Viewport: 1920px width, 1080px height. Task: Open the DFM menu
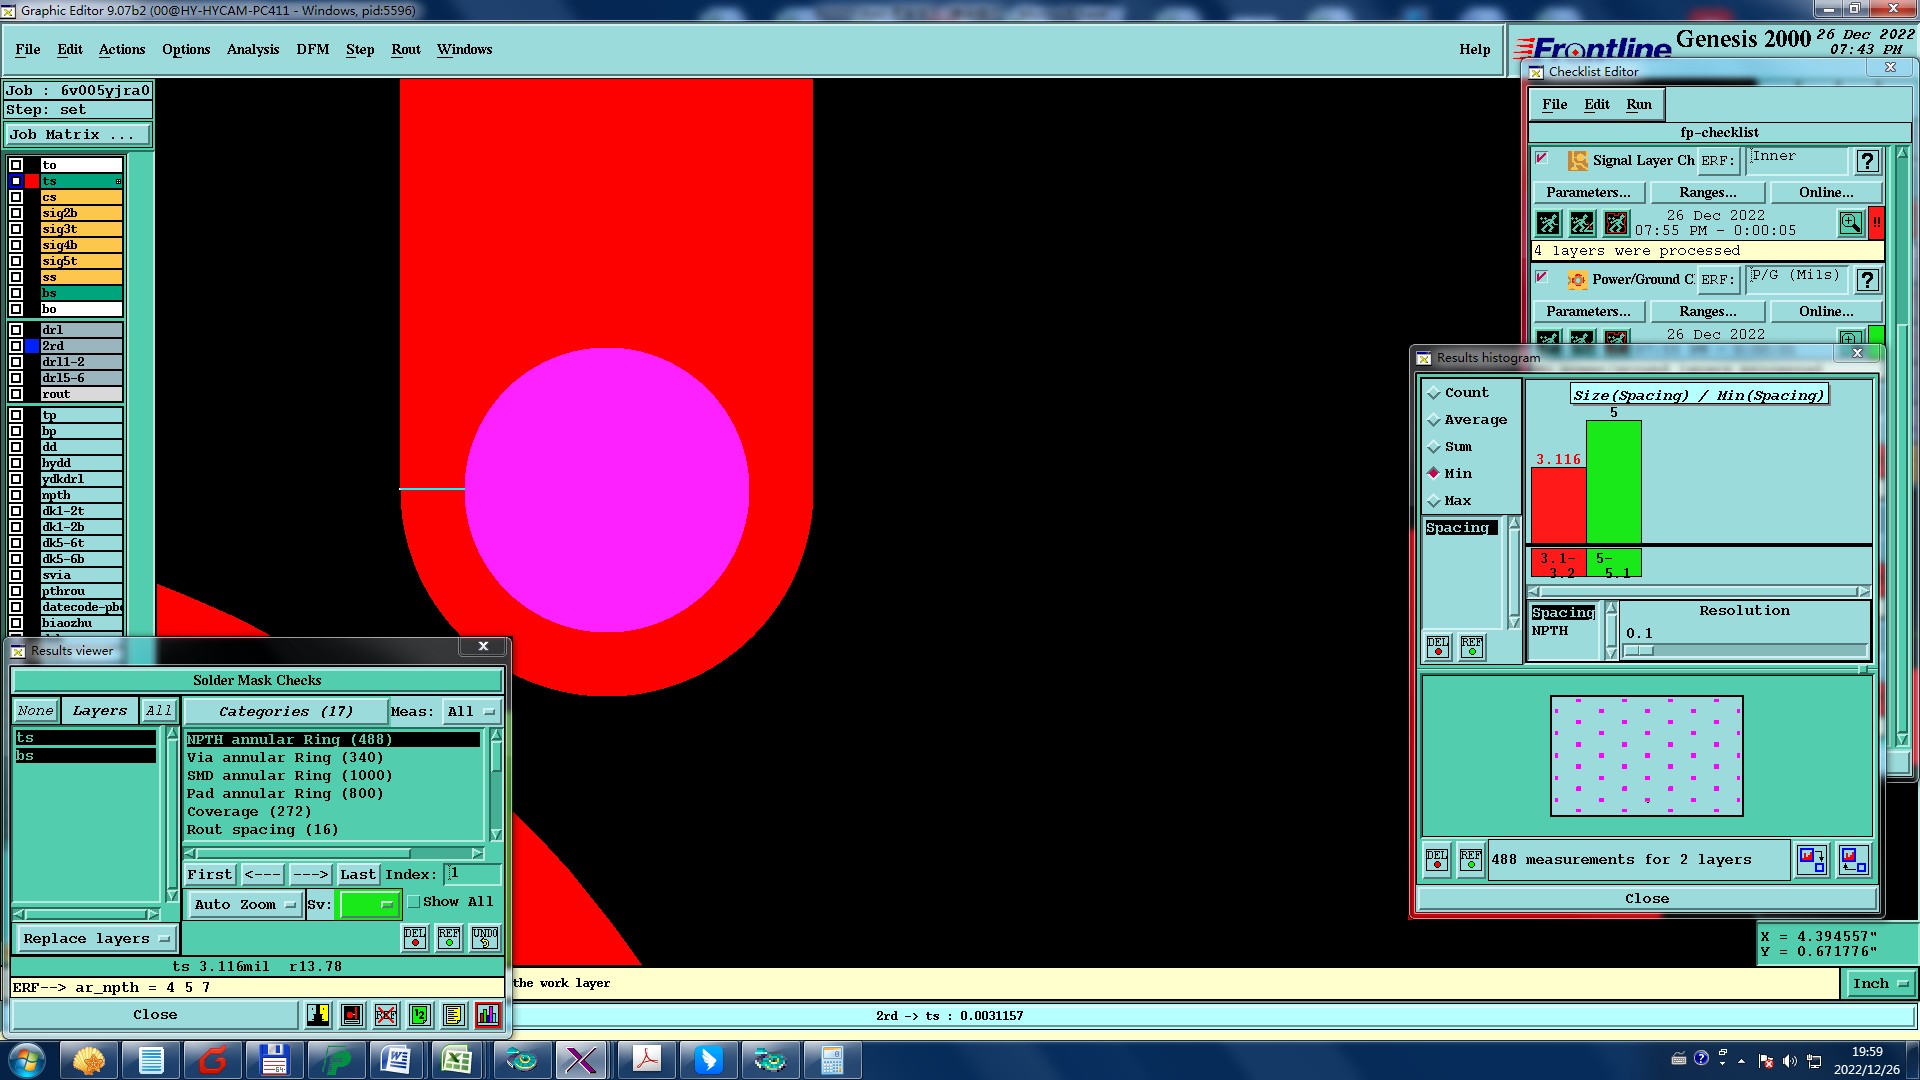(312, 49)
